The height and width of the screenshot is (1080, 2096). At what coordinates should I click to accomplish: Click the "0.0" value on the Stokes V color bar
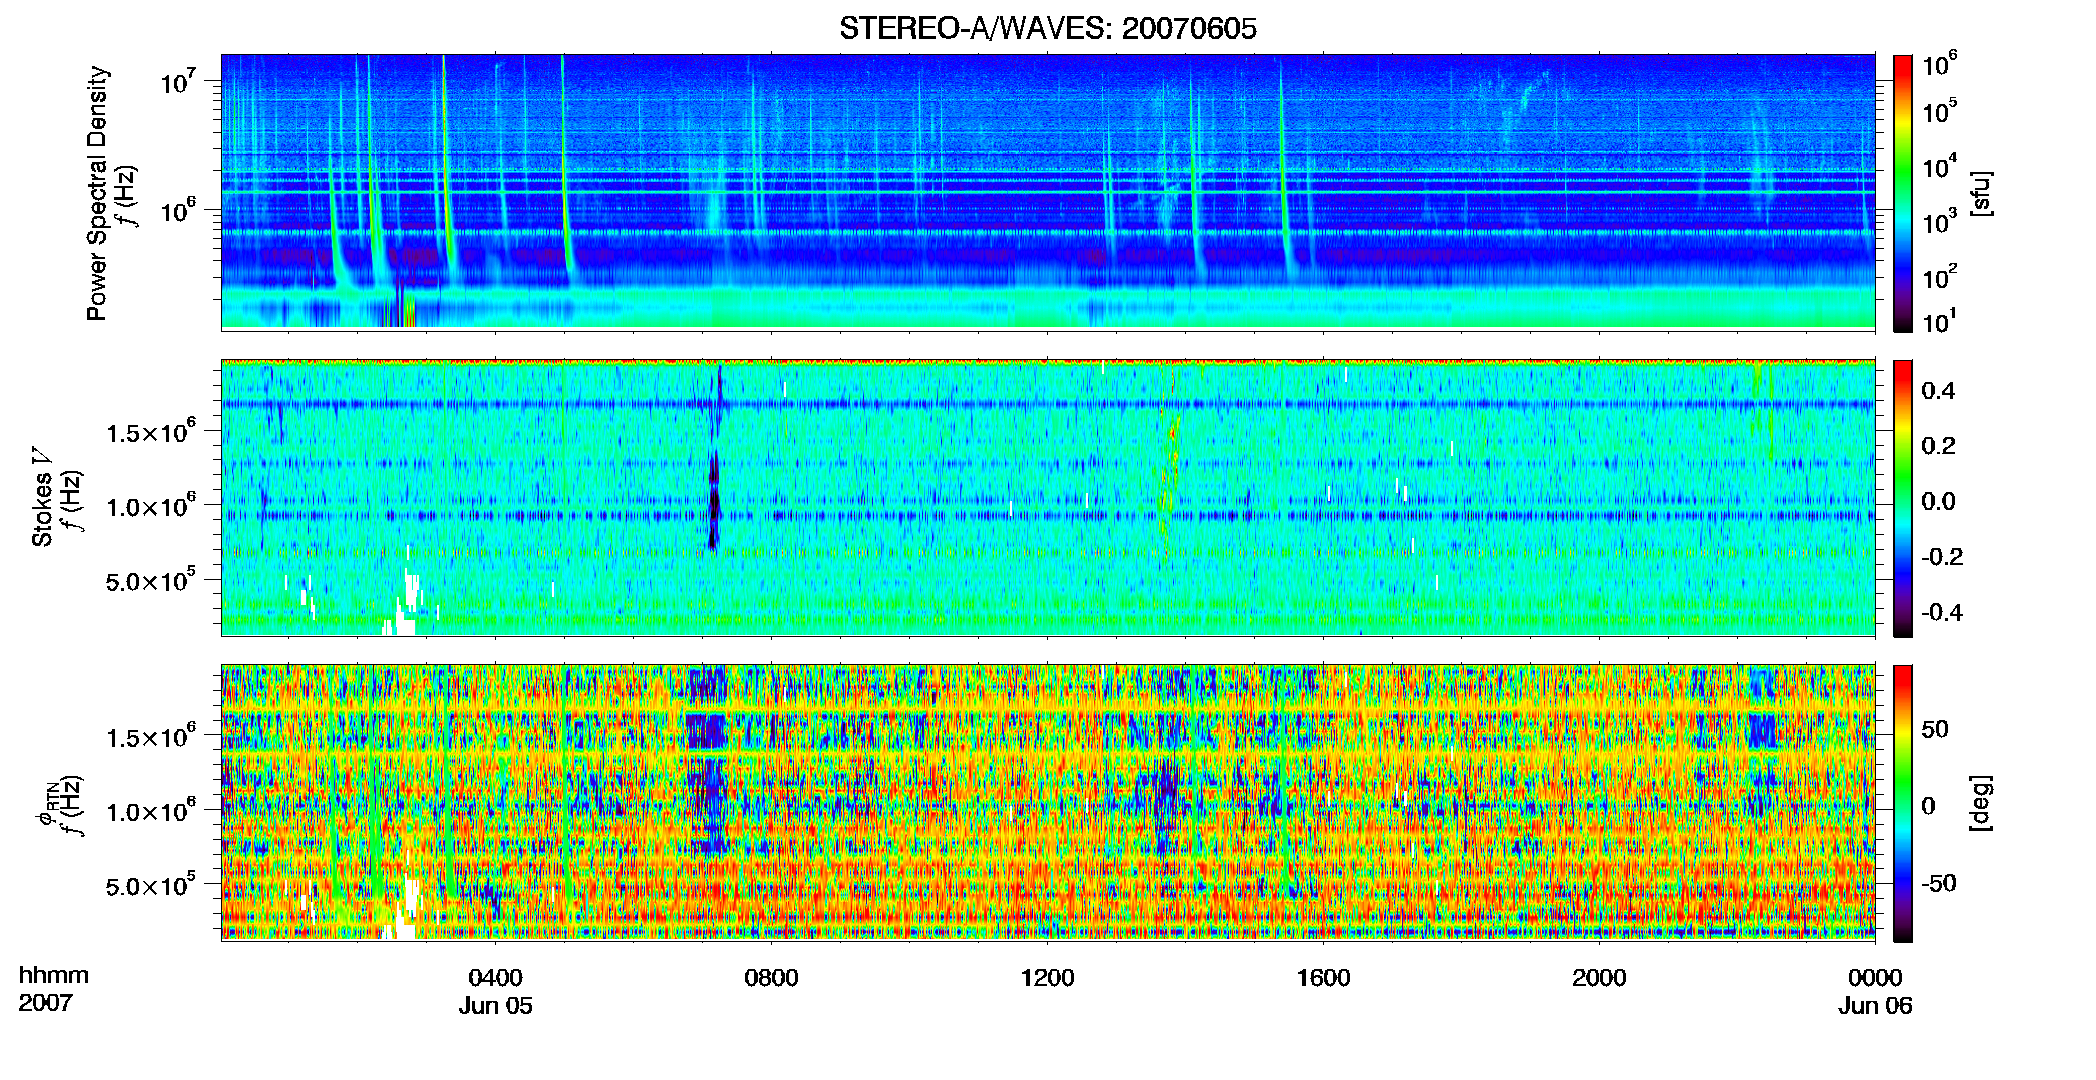point(1938,501)
